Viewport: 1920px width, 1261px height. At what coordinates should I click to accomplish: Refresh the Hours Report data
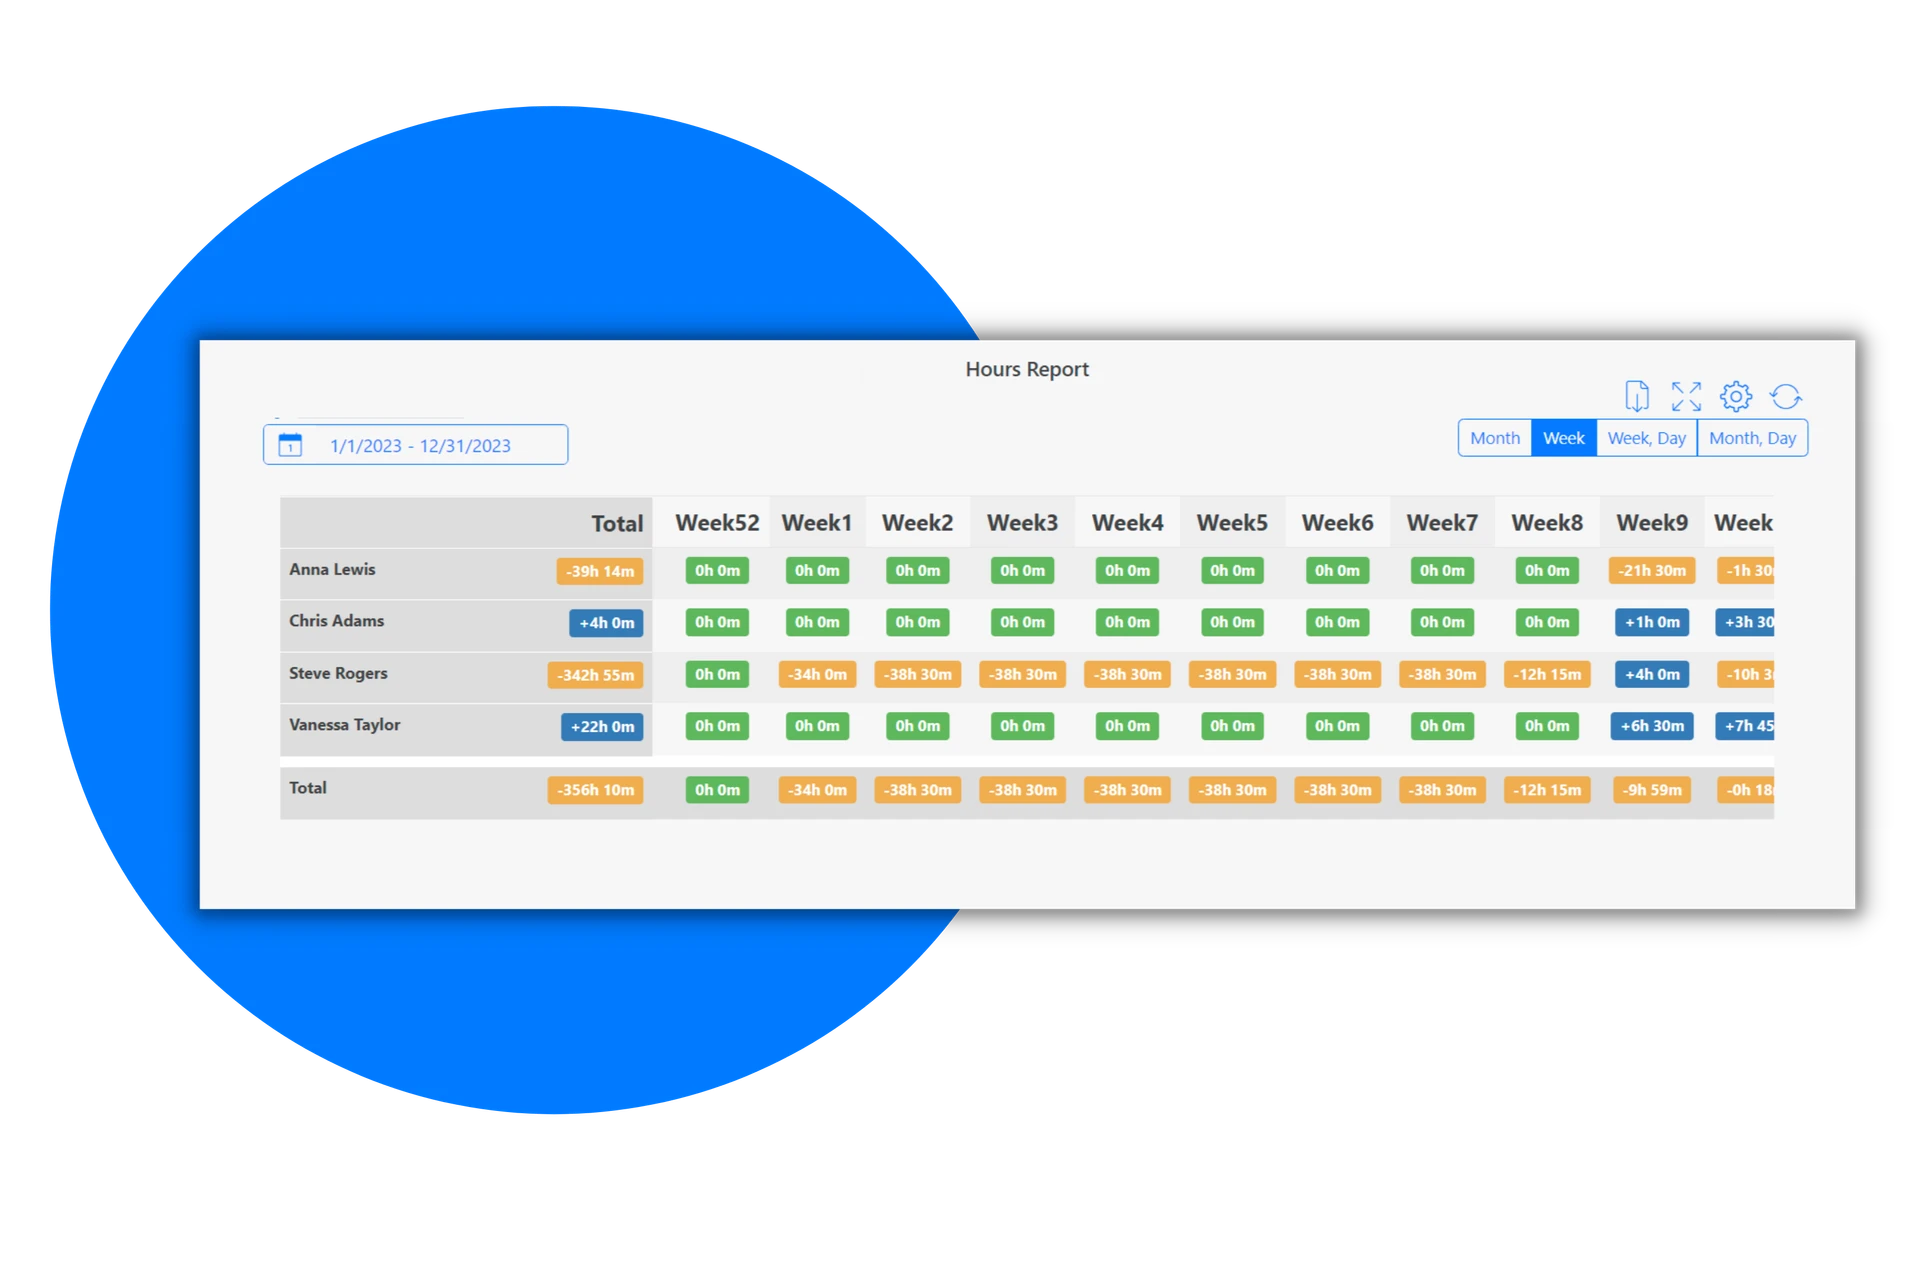click(x=1788, y=397)
